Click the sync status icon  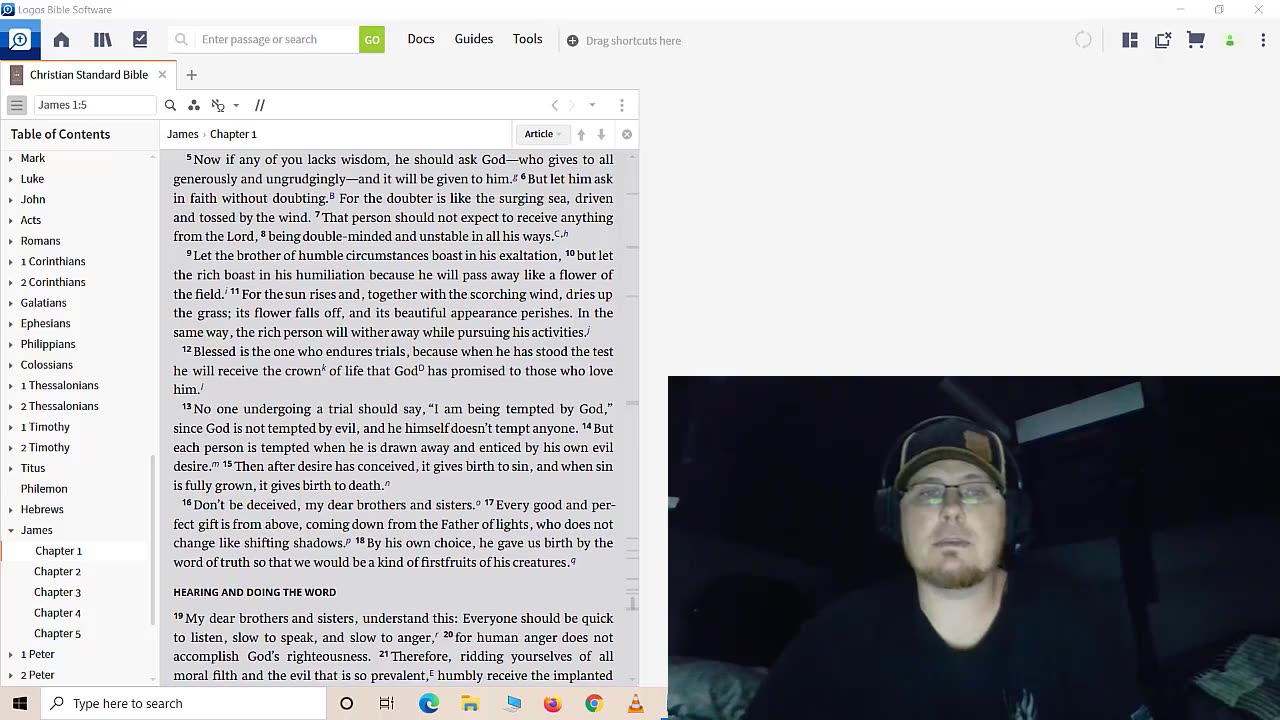tap(1083, 40)
